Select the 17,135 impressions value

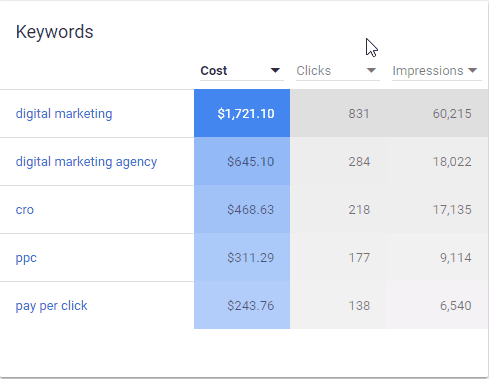(452, 210)
